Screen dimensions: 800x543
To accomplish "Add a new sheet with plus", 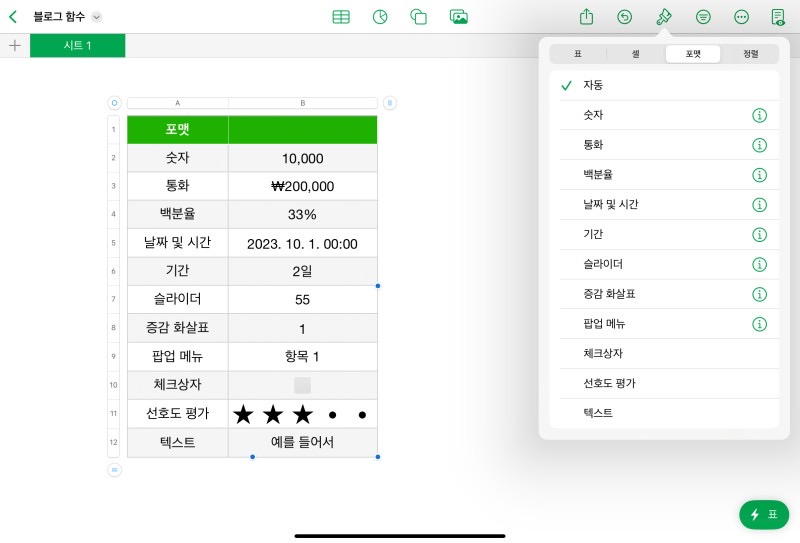I will [x=15, y=45].
